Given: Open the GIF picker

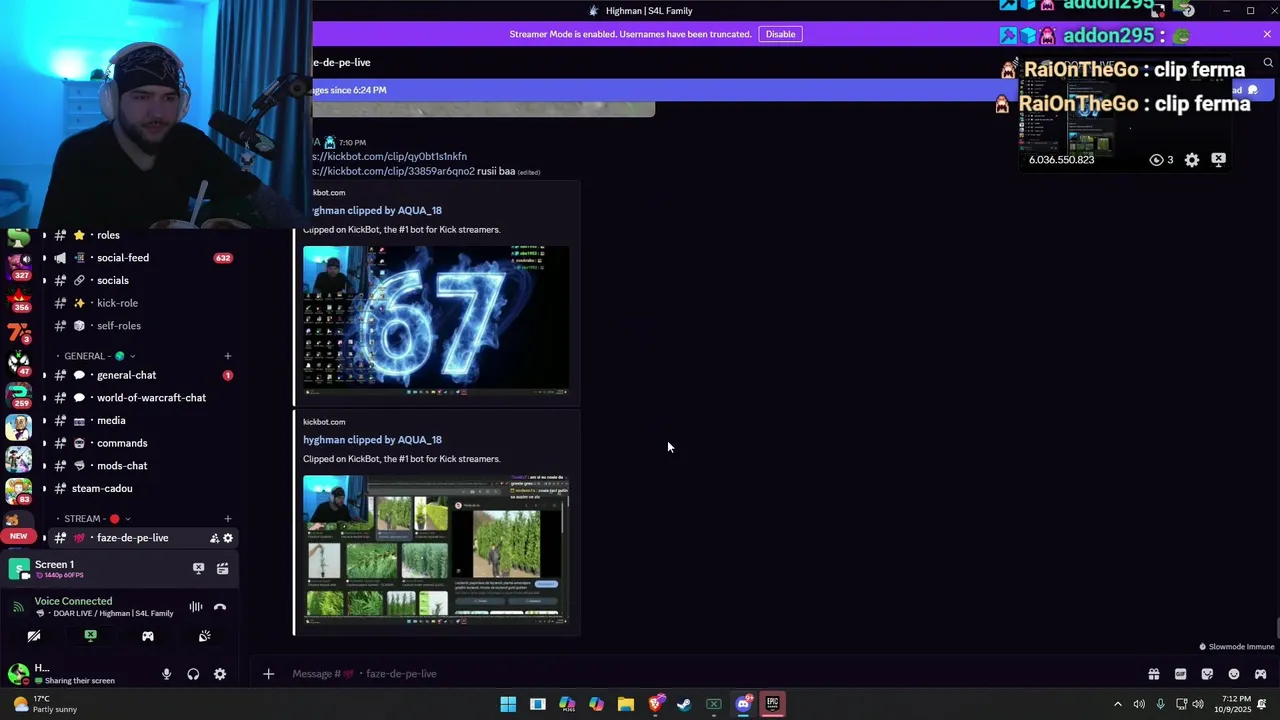Looking at the screenshot, I should [1180, 674].
